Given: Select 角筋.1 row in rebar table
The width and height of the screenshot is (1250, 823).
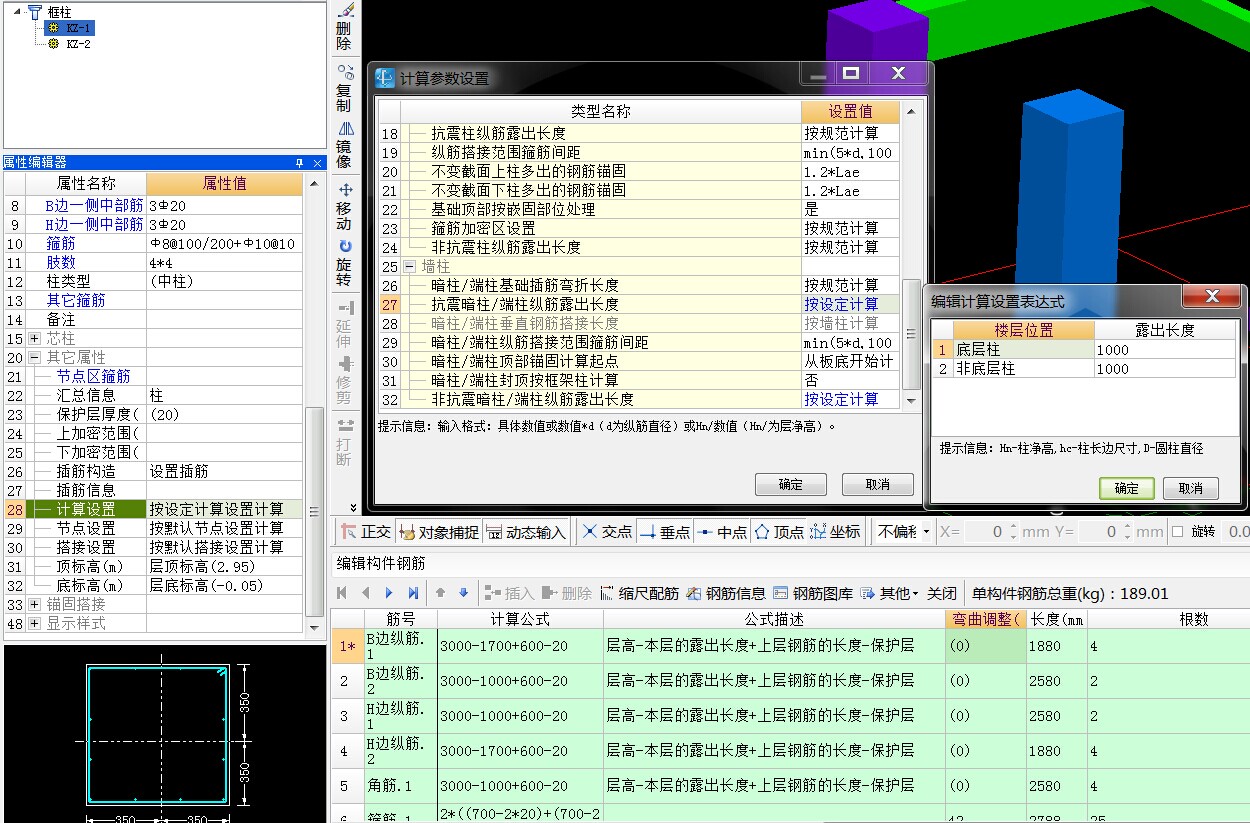Looking at the screenshot, I should pyautogui.click(x=790, y=785).
